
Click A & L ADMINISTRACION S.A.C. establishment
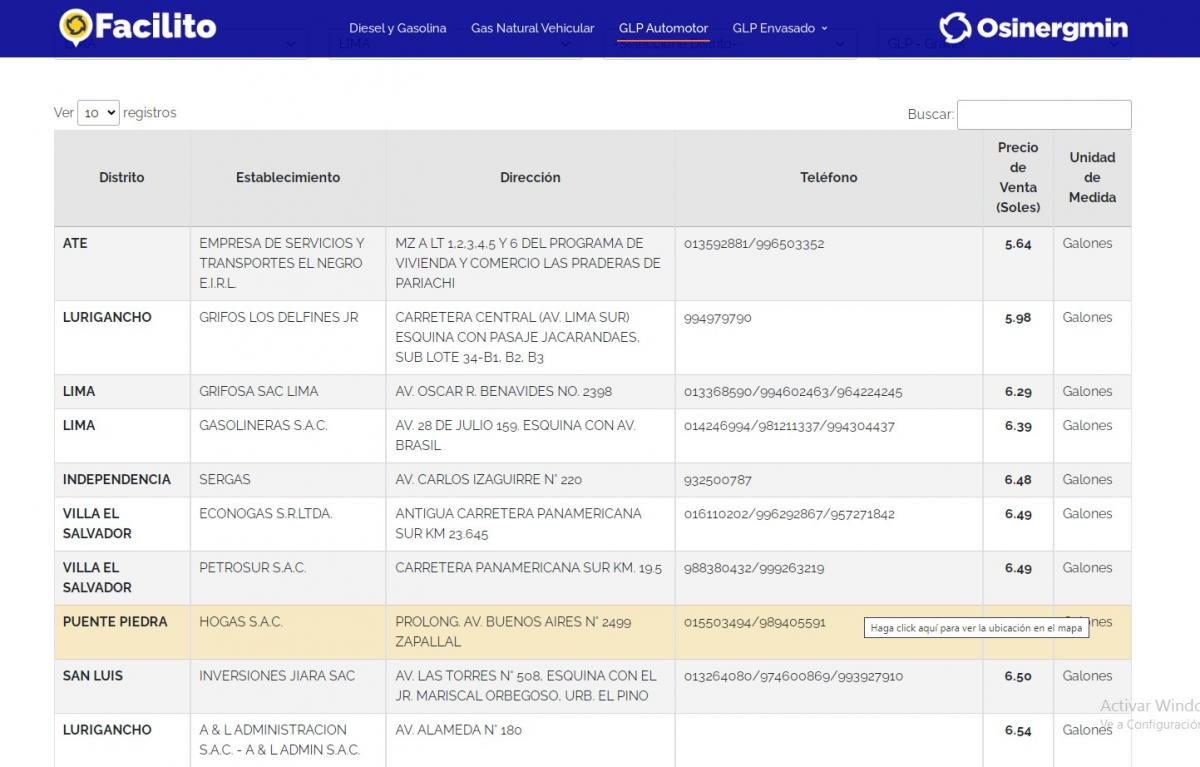coord(279,740)
